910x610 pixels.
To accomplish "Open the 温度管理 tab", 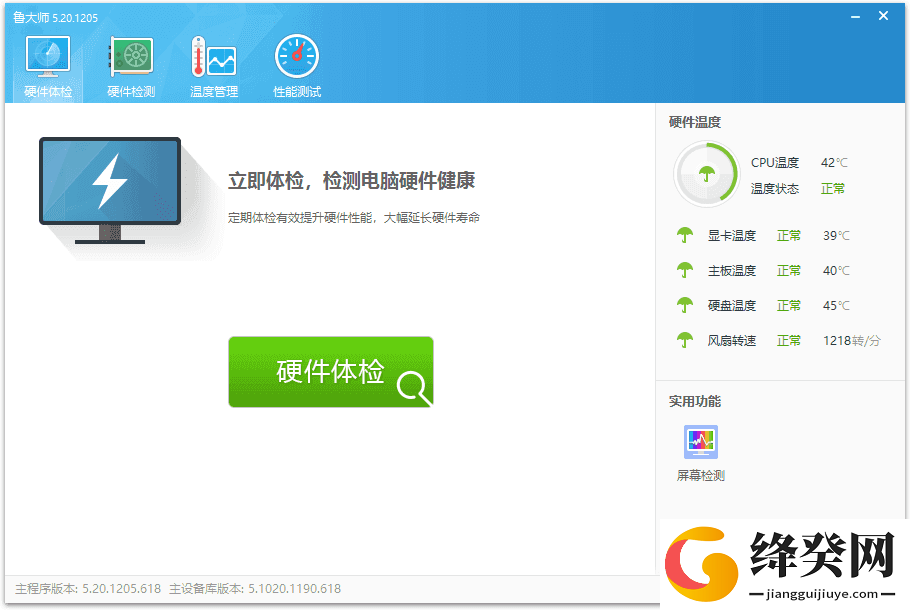I will tap(214, 67).
